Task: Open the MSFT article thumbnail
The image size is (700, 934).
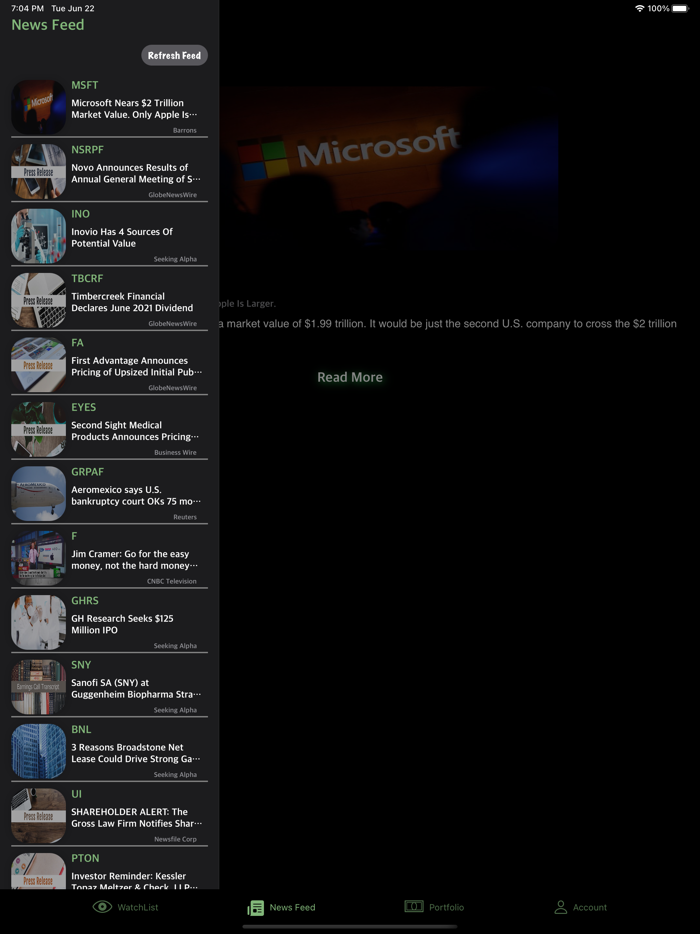Action: [38, 107]
